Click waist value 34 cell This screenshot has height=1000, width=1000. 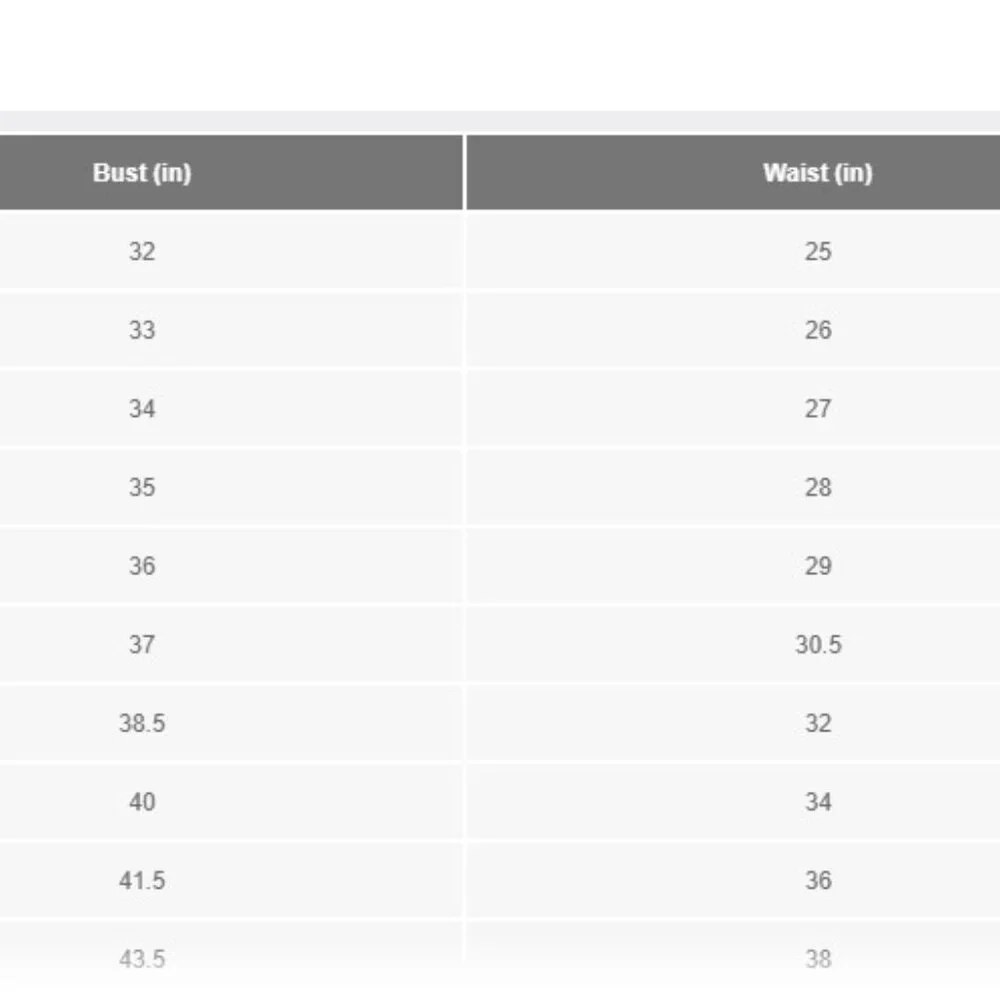click(733, 802)
